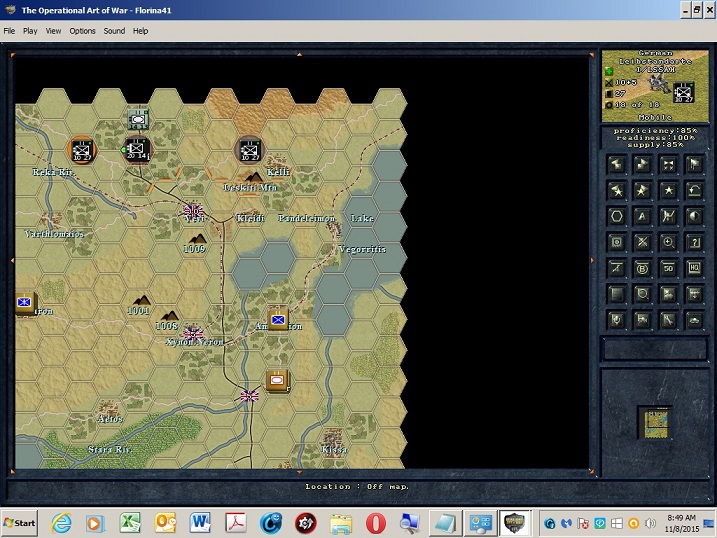Open the Options menu

82,31
